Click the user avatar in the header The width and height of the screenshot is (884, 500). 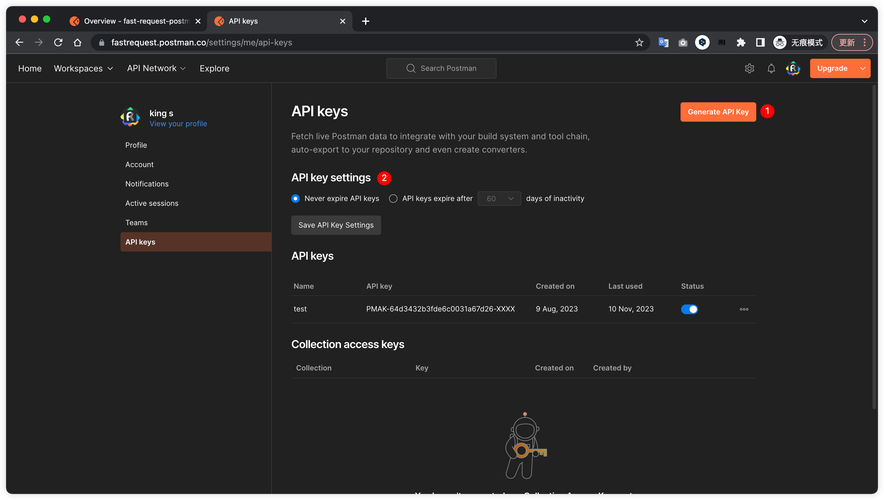click(793, 69)
